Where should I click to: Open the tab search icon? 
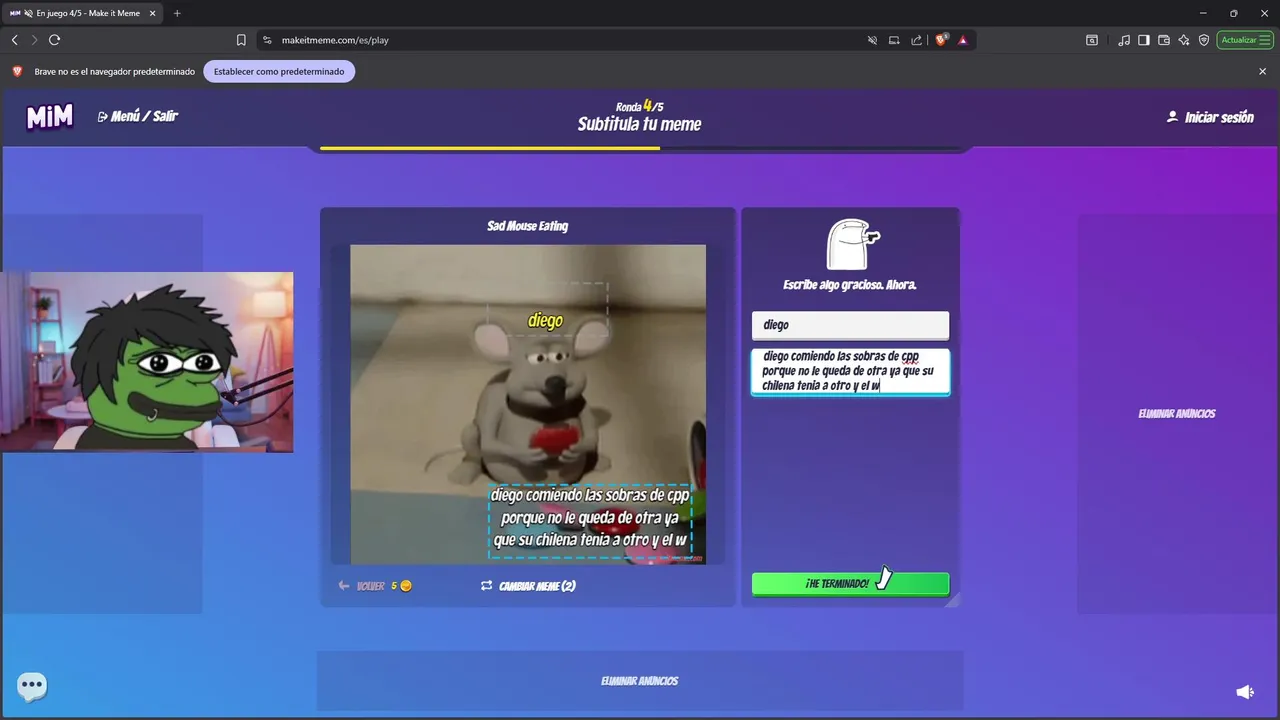(x=1092, y=40)
